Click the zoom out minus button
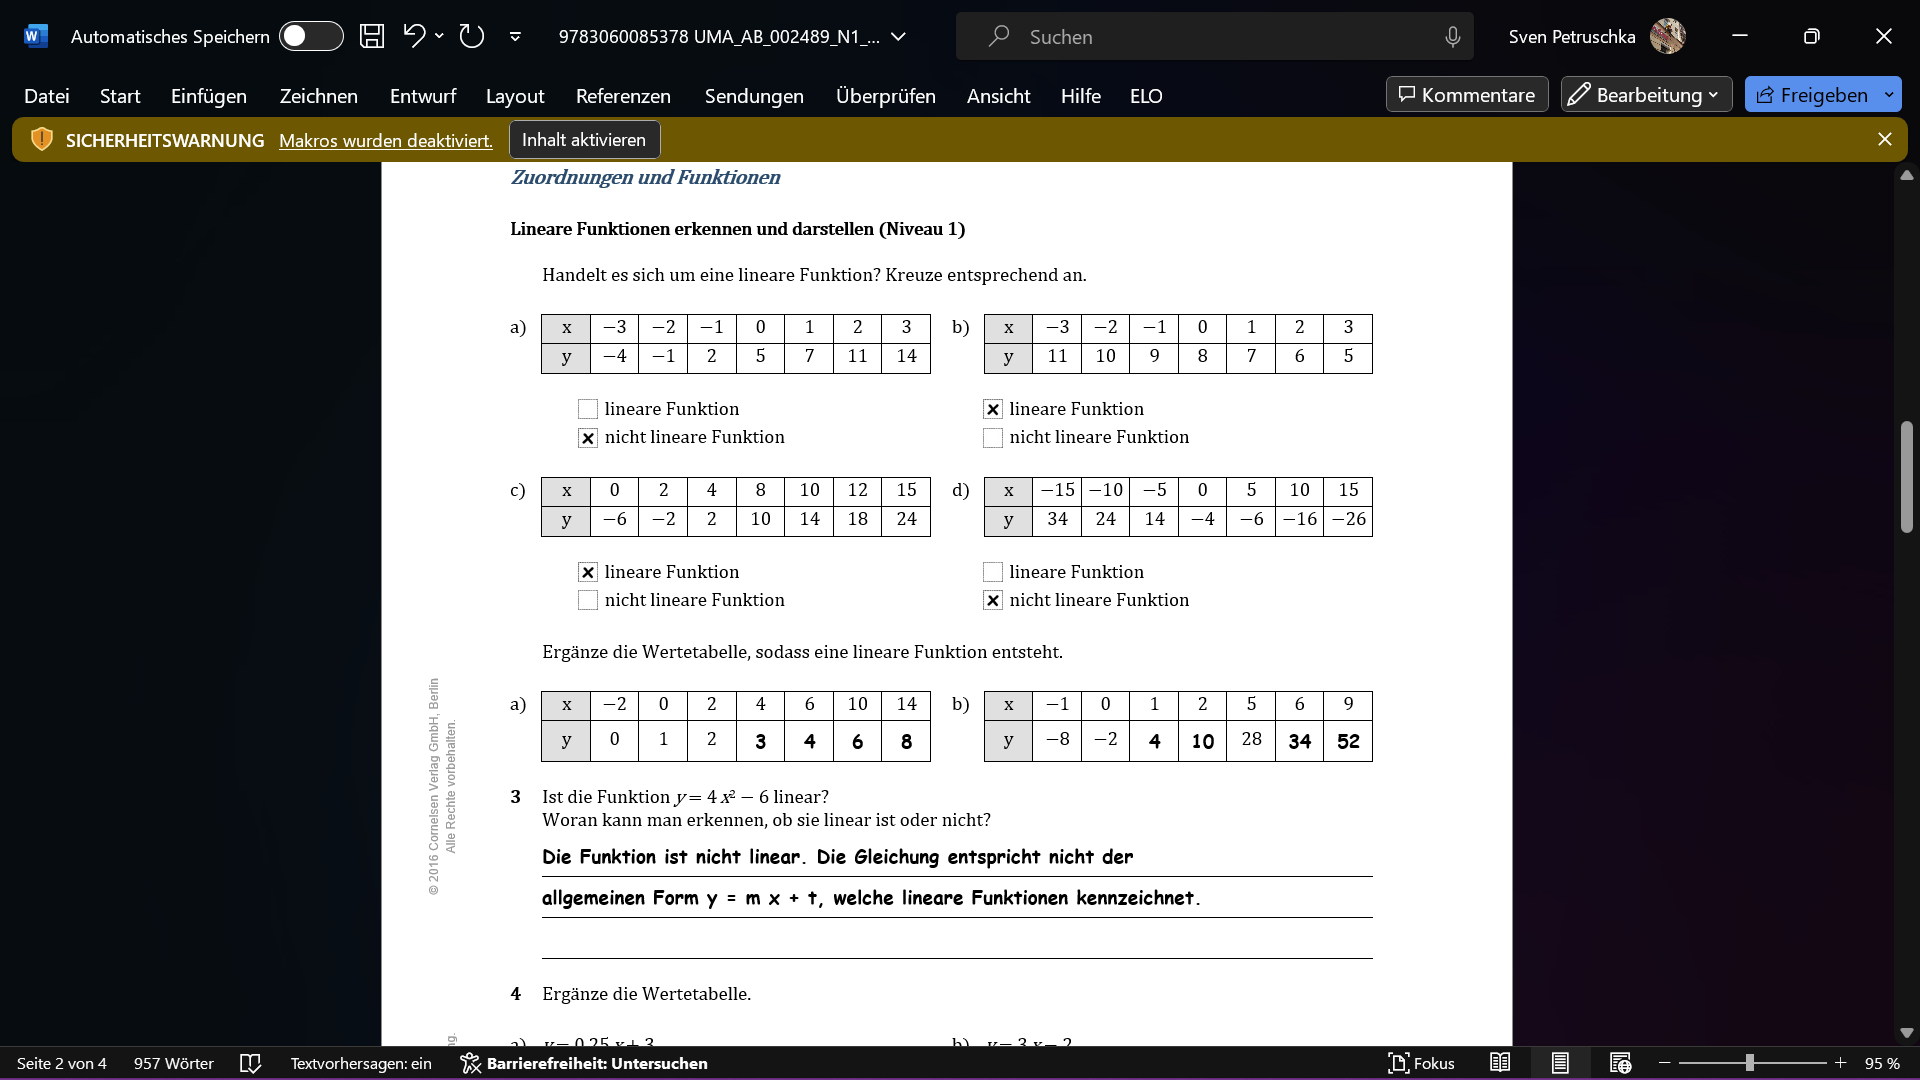The height and width of the screenshot is (1080, 1920). tap(1664, 1063)
